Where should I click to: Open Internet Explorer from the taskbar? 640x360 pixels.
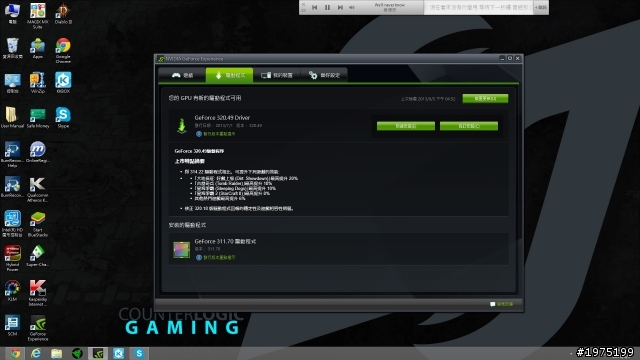pyautogui.click(x=36, y=353)
